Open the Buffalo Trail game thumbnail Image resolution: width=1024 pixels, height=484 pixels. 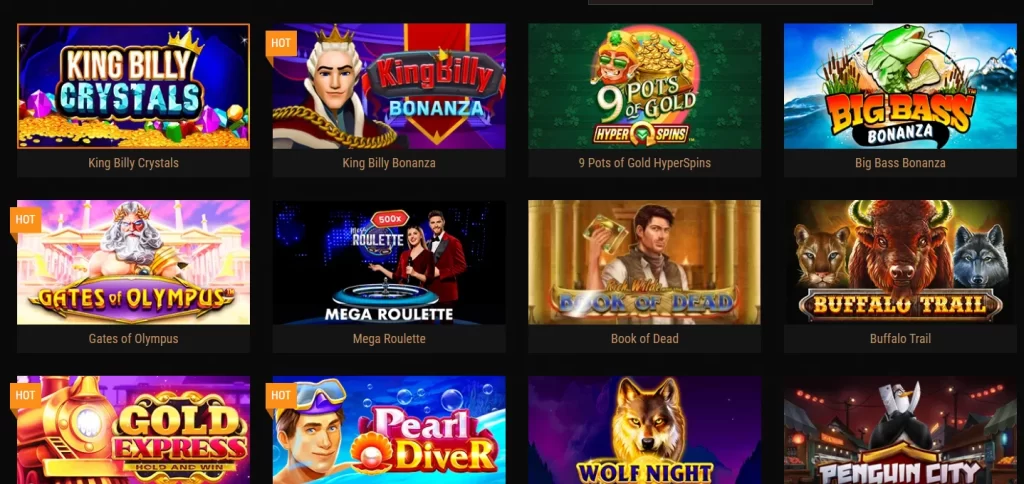[901, 263]
